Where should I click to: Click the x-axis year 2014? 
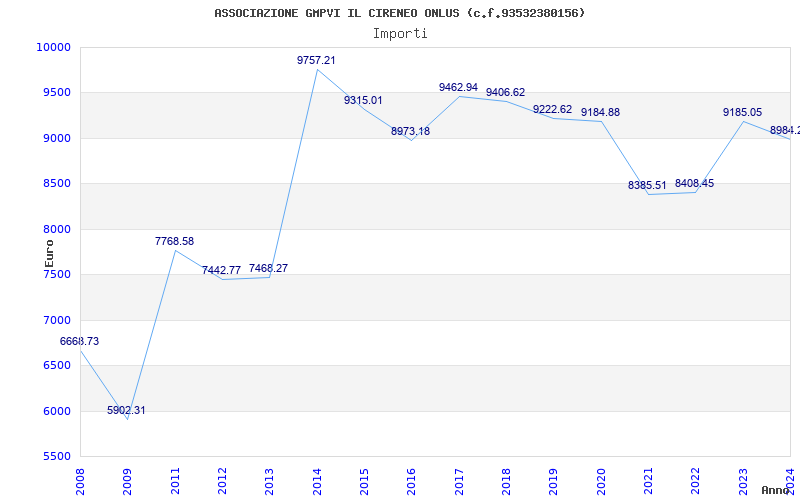click(317, 482)
